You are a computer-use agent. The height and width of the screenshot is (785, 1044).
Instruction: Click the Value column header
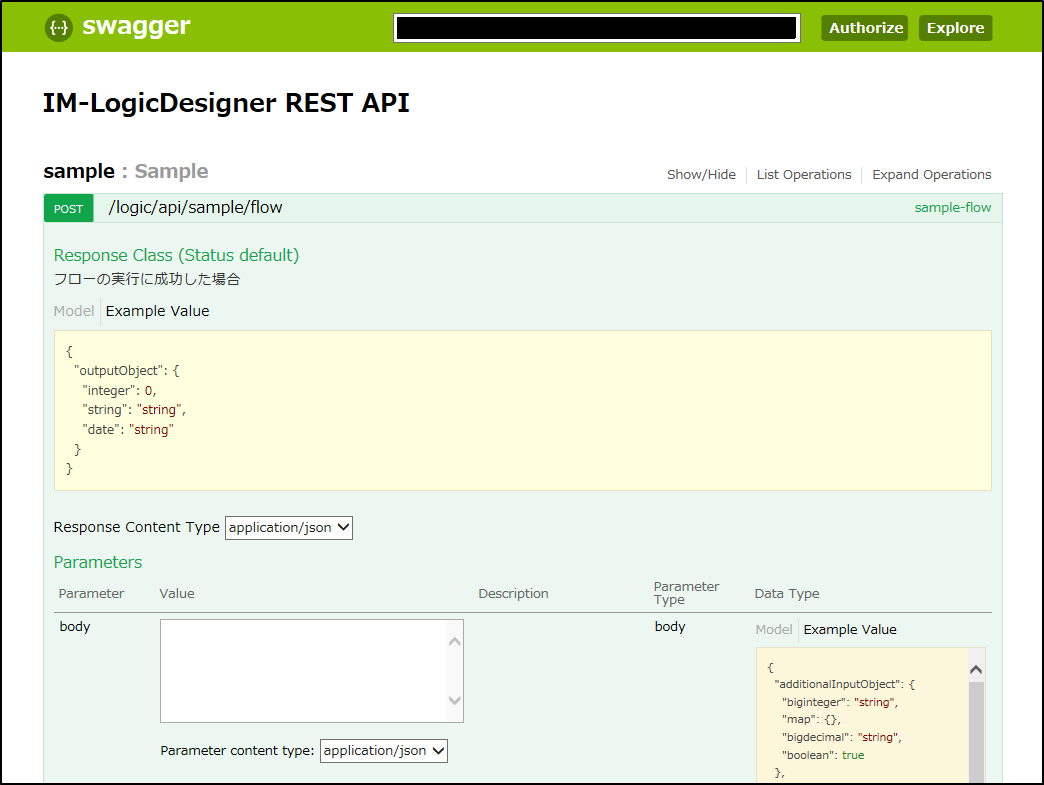(x=177, y=593)
